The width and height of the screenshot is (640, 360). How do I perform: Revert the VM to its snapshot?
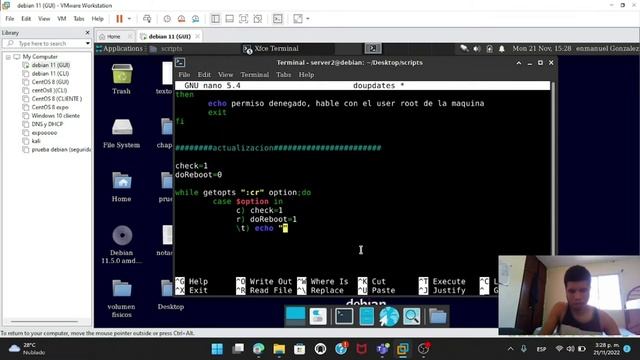coord(181,19)
